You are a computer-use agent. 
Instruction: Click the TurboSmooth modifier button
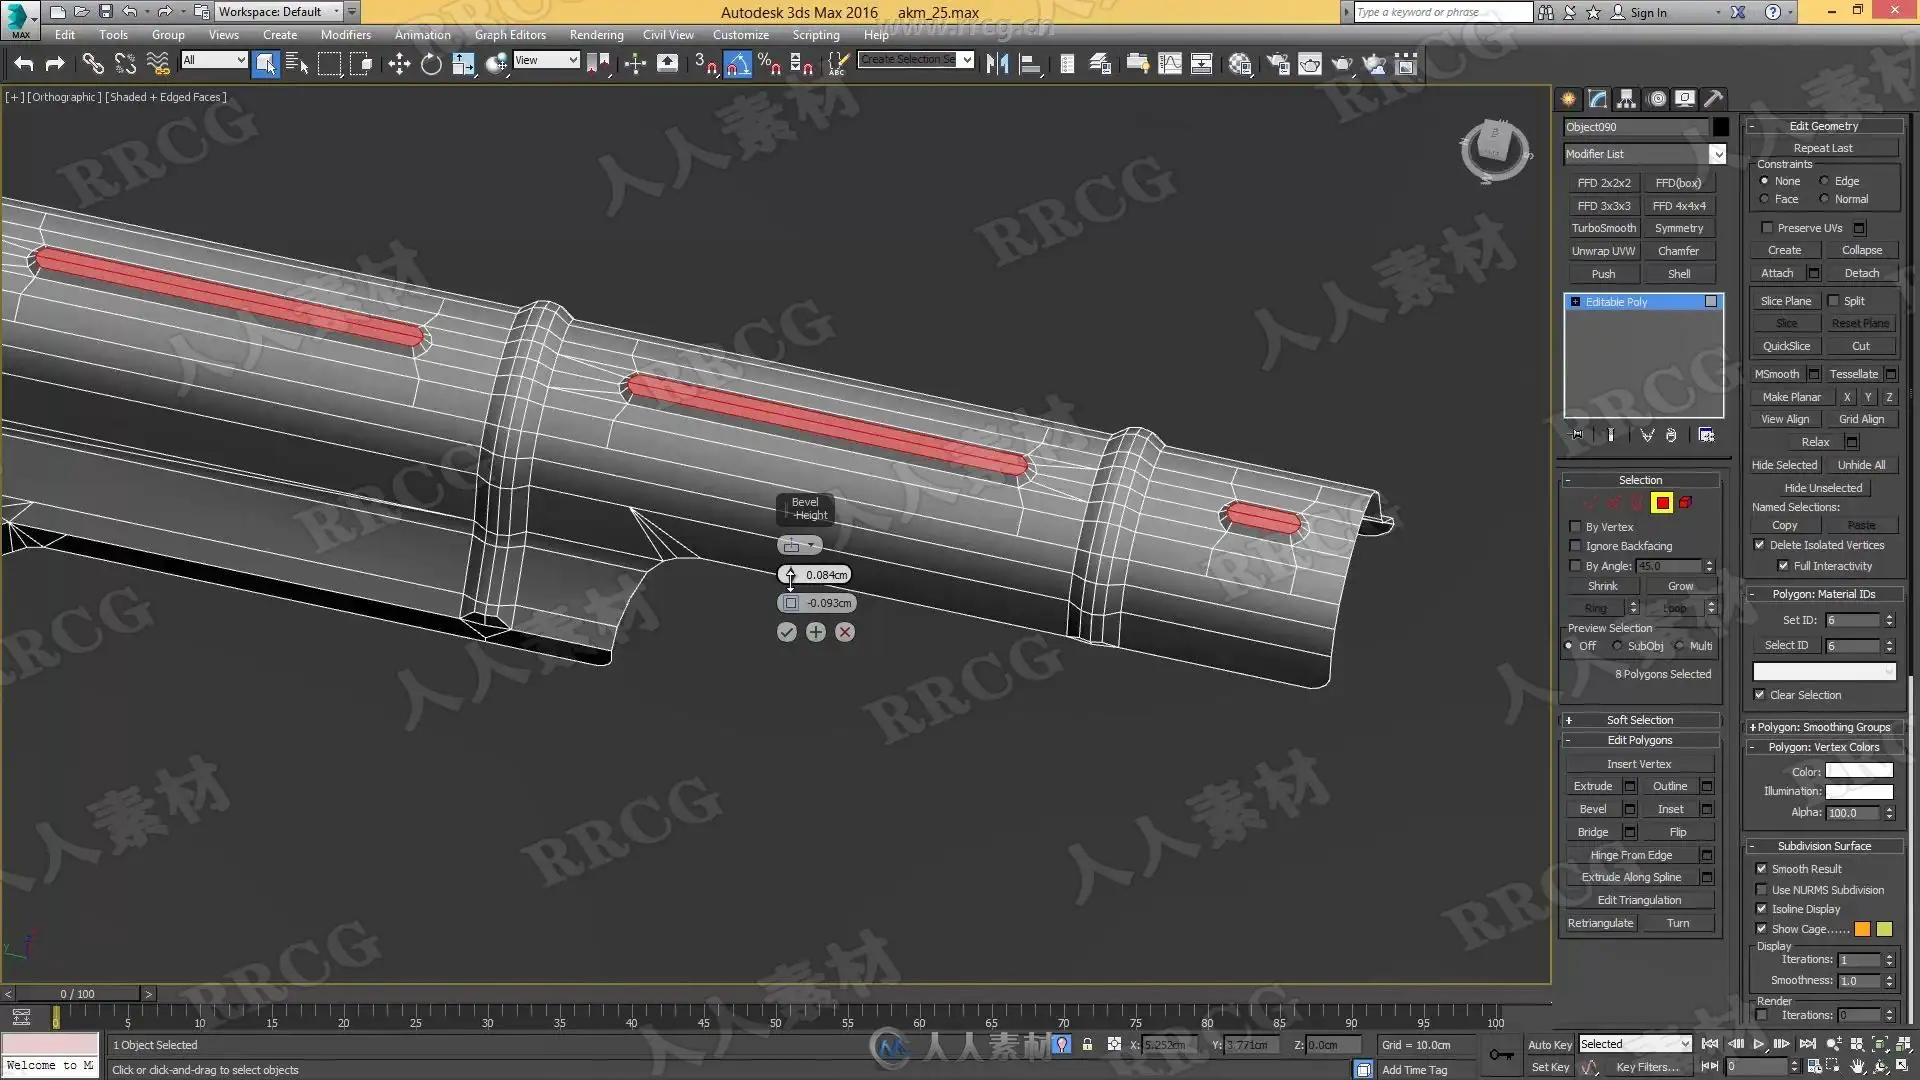[x=1603, y=228]
